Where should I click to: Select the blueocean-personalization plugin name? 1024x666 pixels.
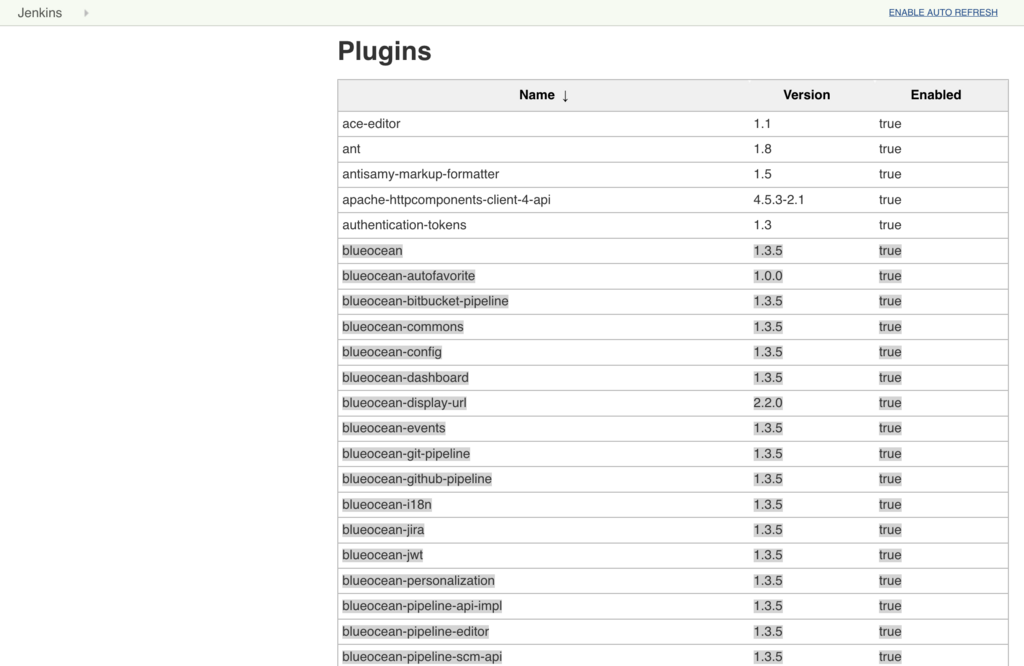(x=418, y=580)
